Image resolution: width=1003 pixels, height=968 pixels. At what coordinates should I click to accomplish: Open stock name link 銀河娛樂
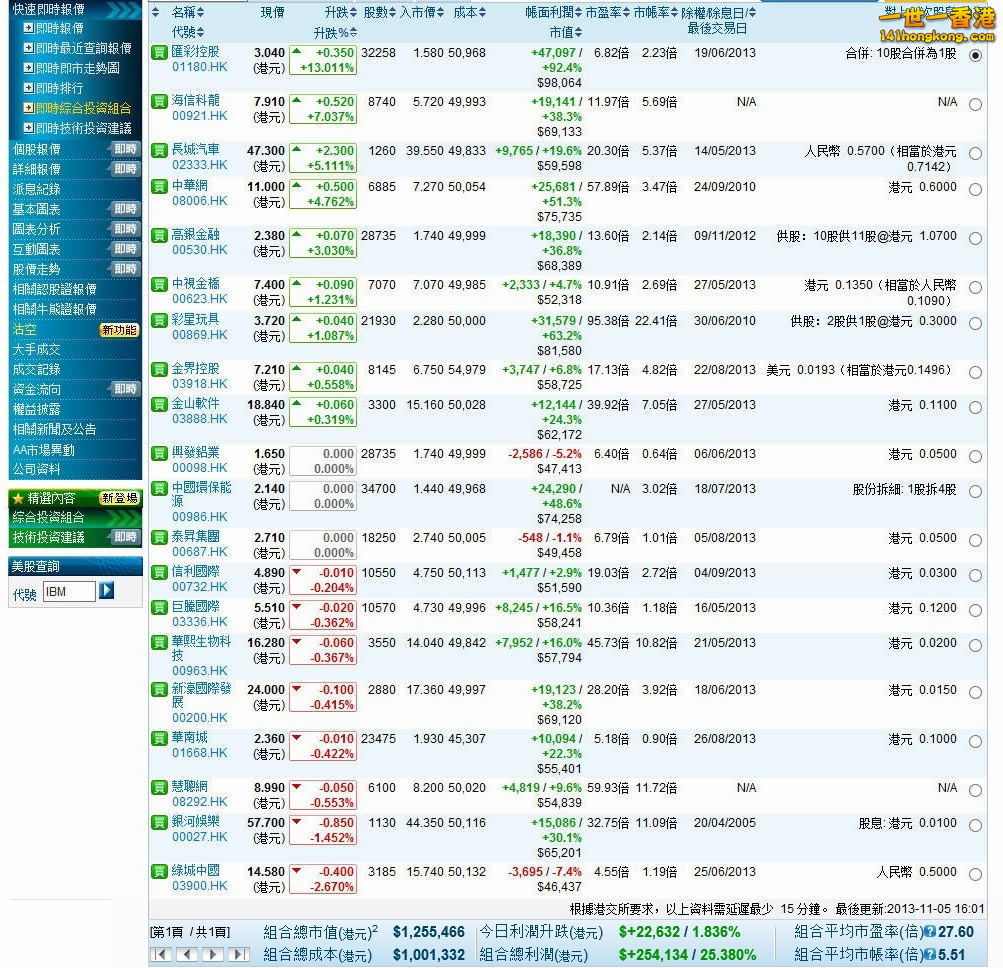[x=196, y=821]
